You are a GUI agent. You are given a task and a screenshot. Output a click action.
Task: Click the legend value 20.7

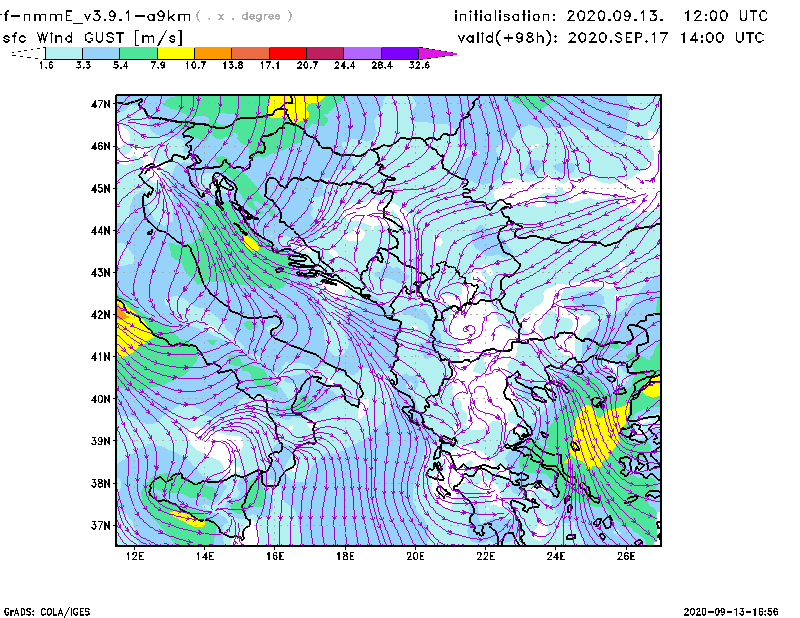(x=307, y=65)
